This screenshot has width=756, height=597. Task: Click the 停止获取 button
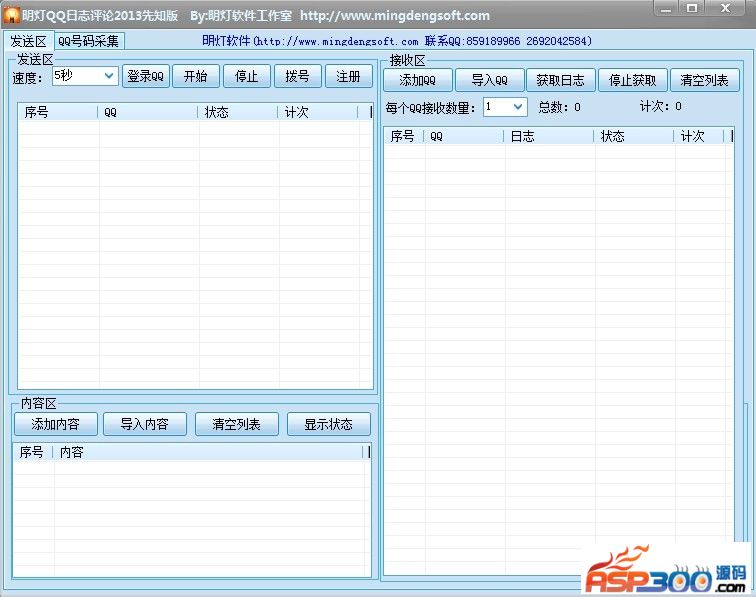[633, 80]
